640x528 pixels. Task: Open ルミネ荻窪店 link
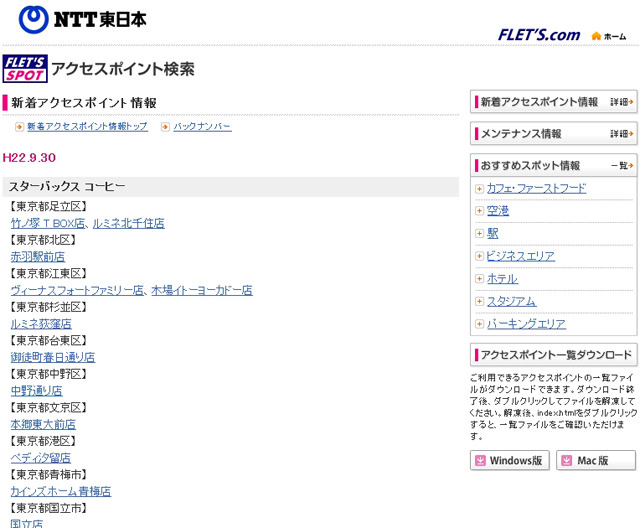[x=41, y=324]
